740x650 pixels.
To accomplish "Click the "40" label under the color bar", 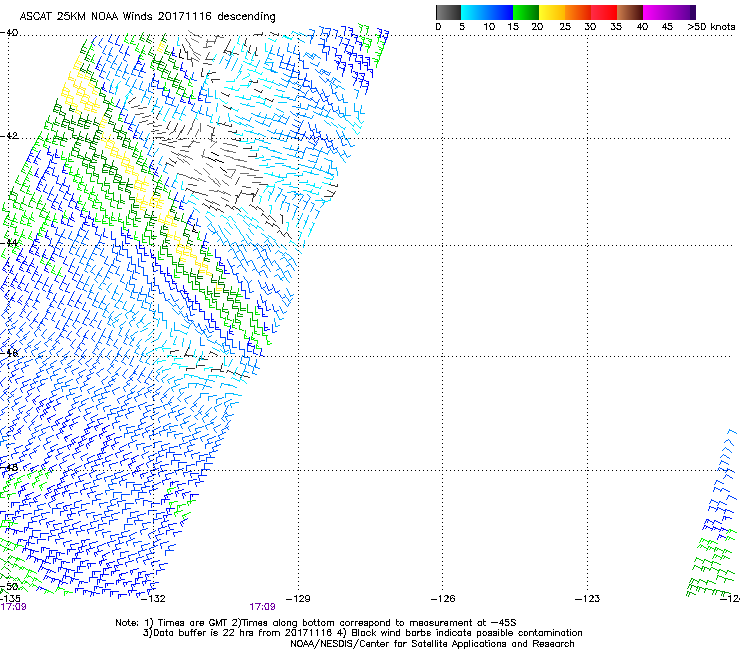I will [x=642, y=27].
